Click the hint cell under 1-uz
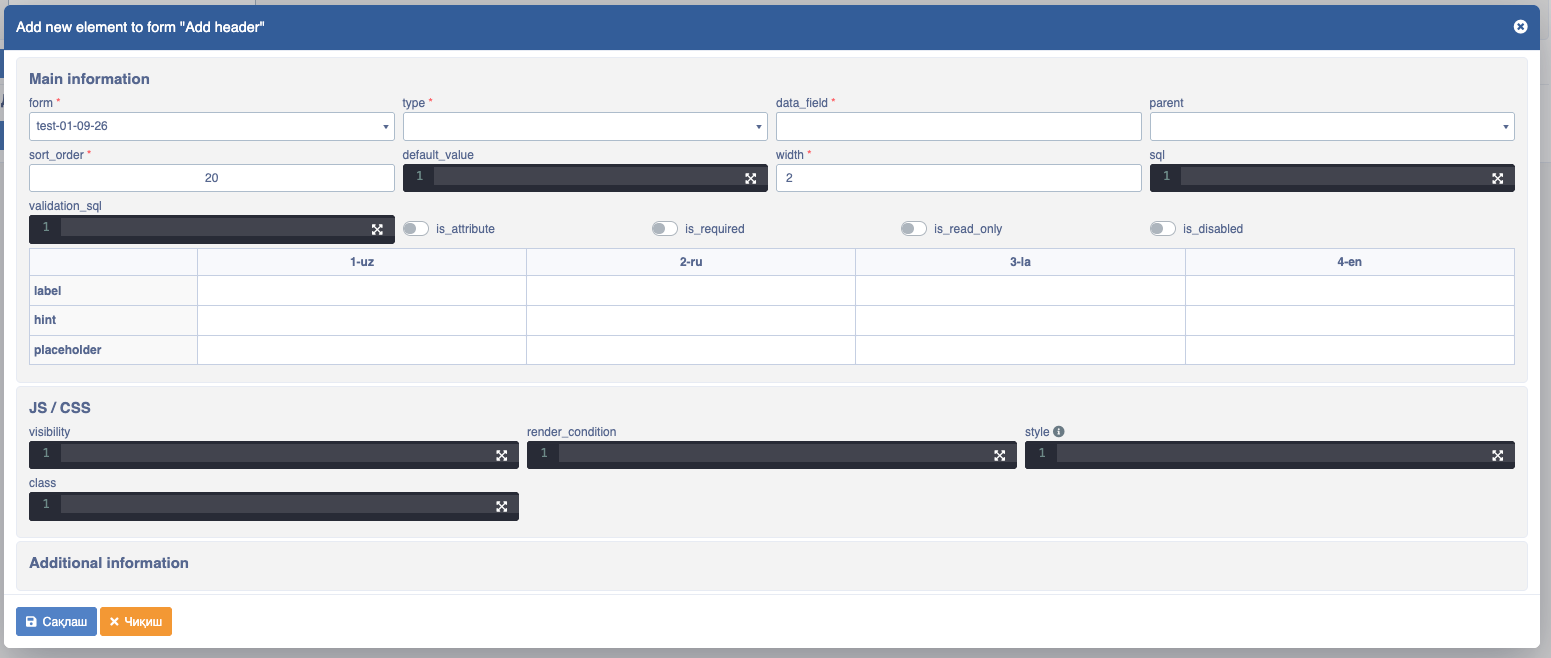The height and width of the screenshot is (658, 1551). click(362, 321)
